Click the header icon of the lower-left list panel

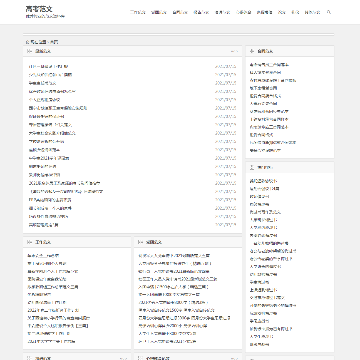(29, 242)
